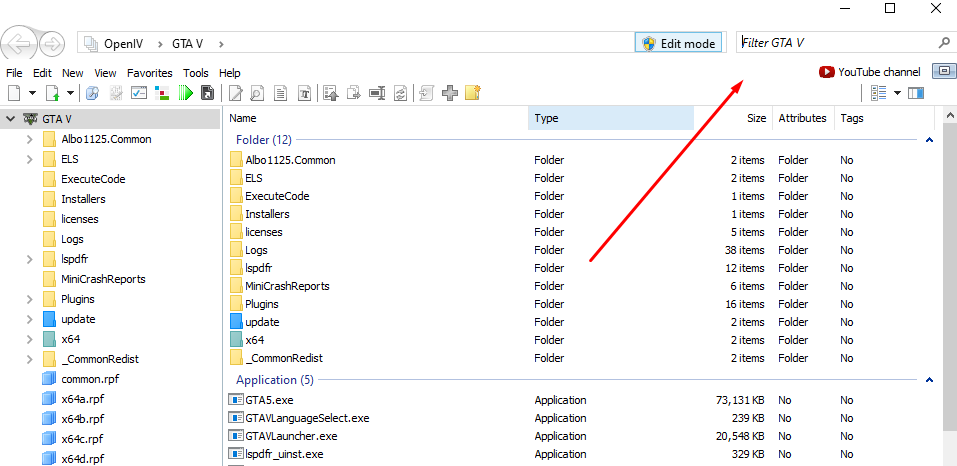Open the view style dropdown arrow
Screen dimensions: 957x466
coord(898,93)
